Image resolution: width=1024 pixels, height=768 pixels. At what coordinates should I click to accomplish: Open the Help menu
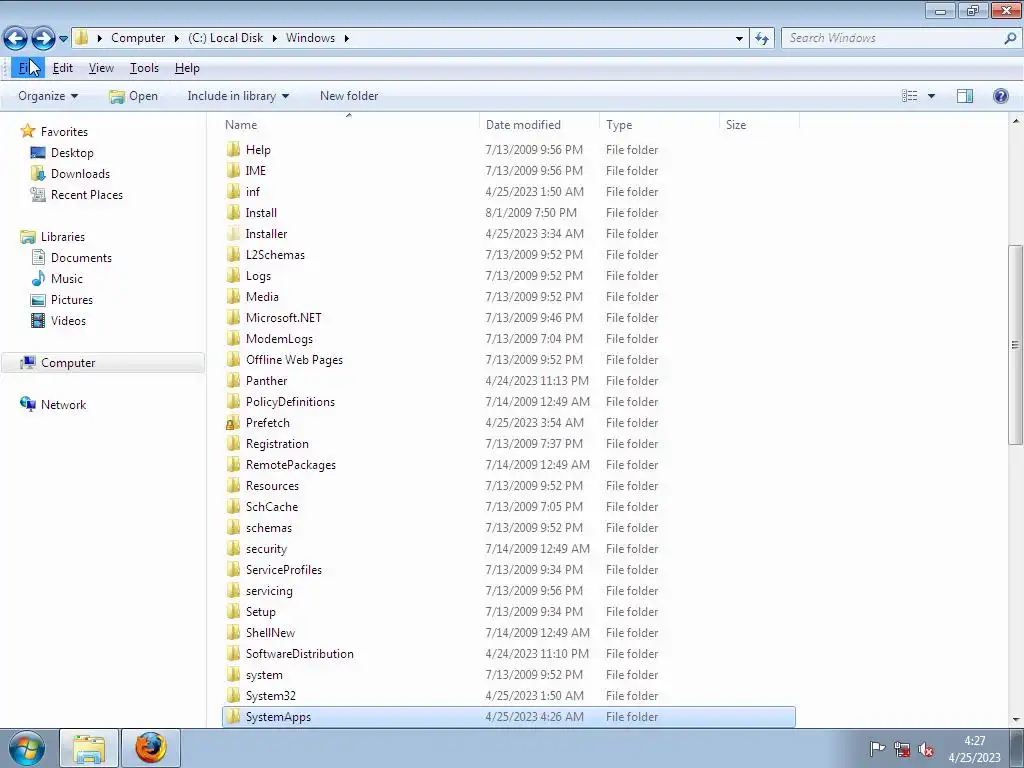point(187,68)
